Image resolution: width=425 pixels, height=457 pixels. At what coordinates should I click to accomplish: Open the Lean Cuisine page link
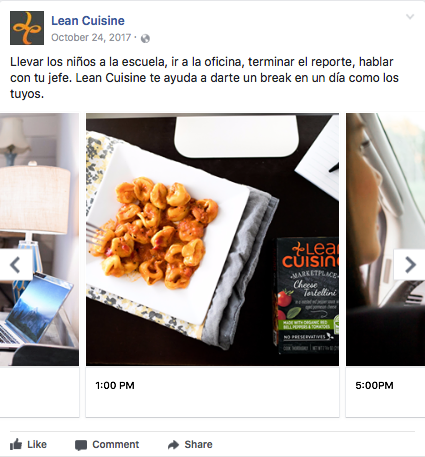[x=88, y=21]
